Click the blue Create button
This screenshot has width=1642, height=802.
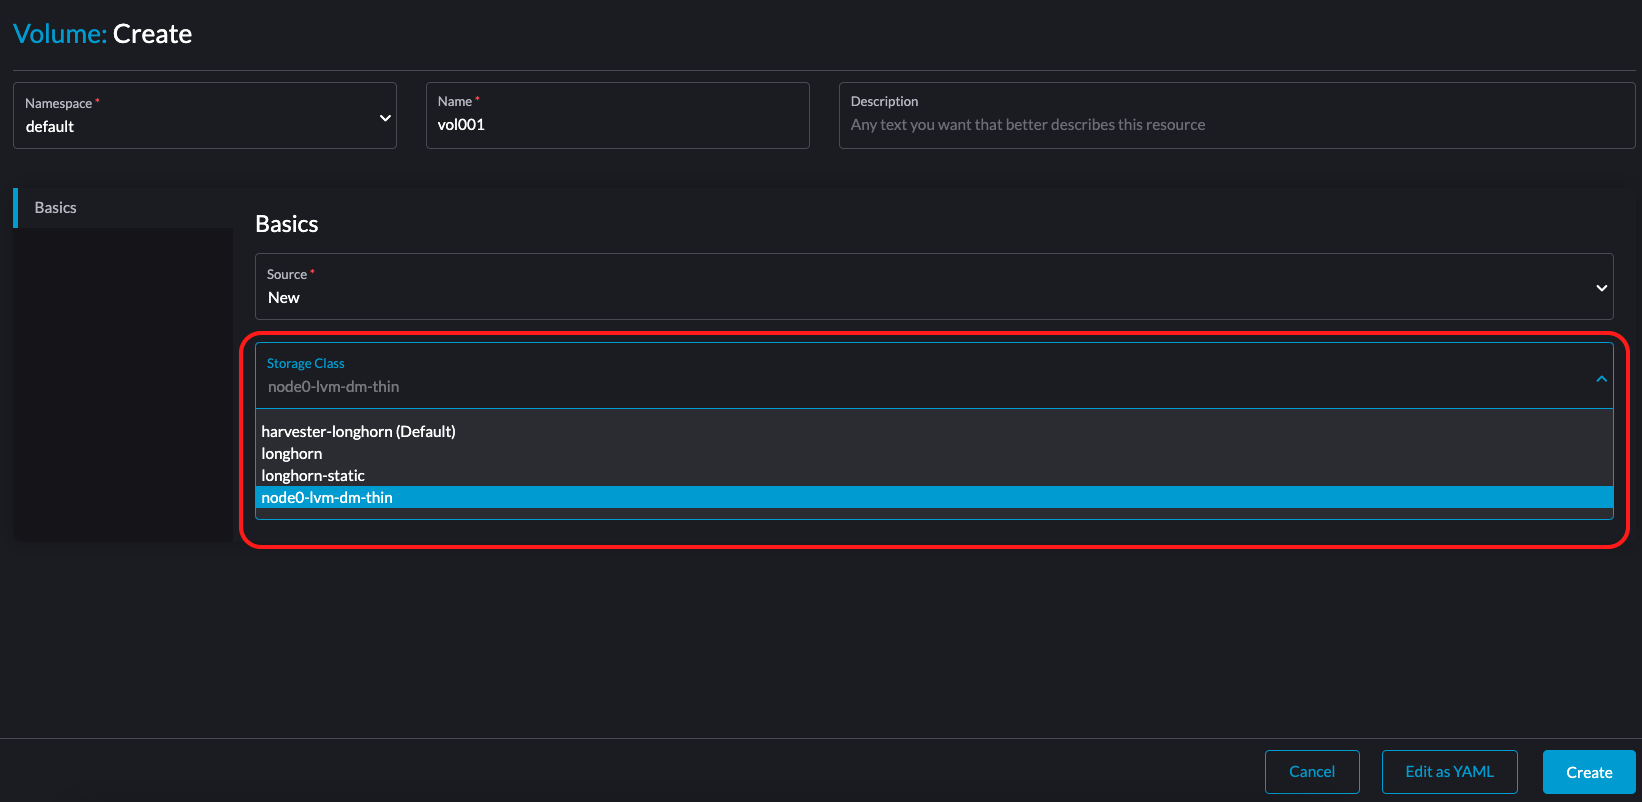(x=1588, y=772)
